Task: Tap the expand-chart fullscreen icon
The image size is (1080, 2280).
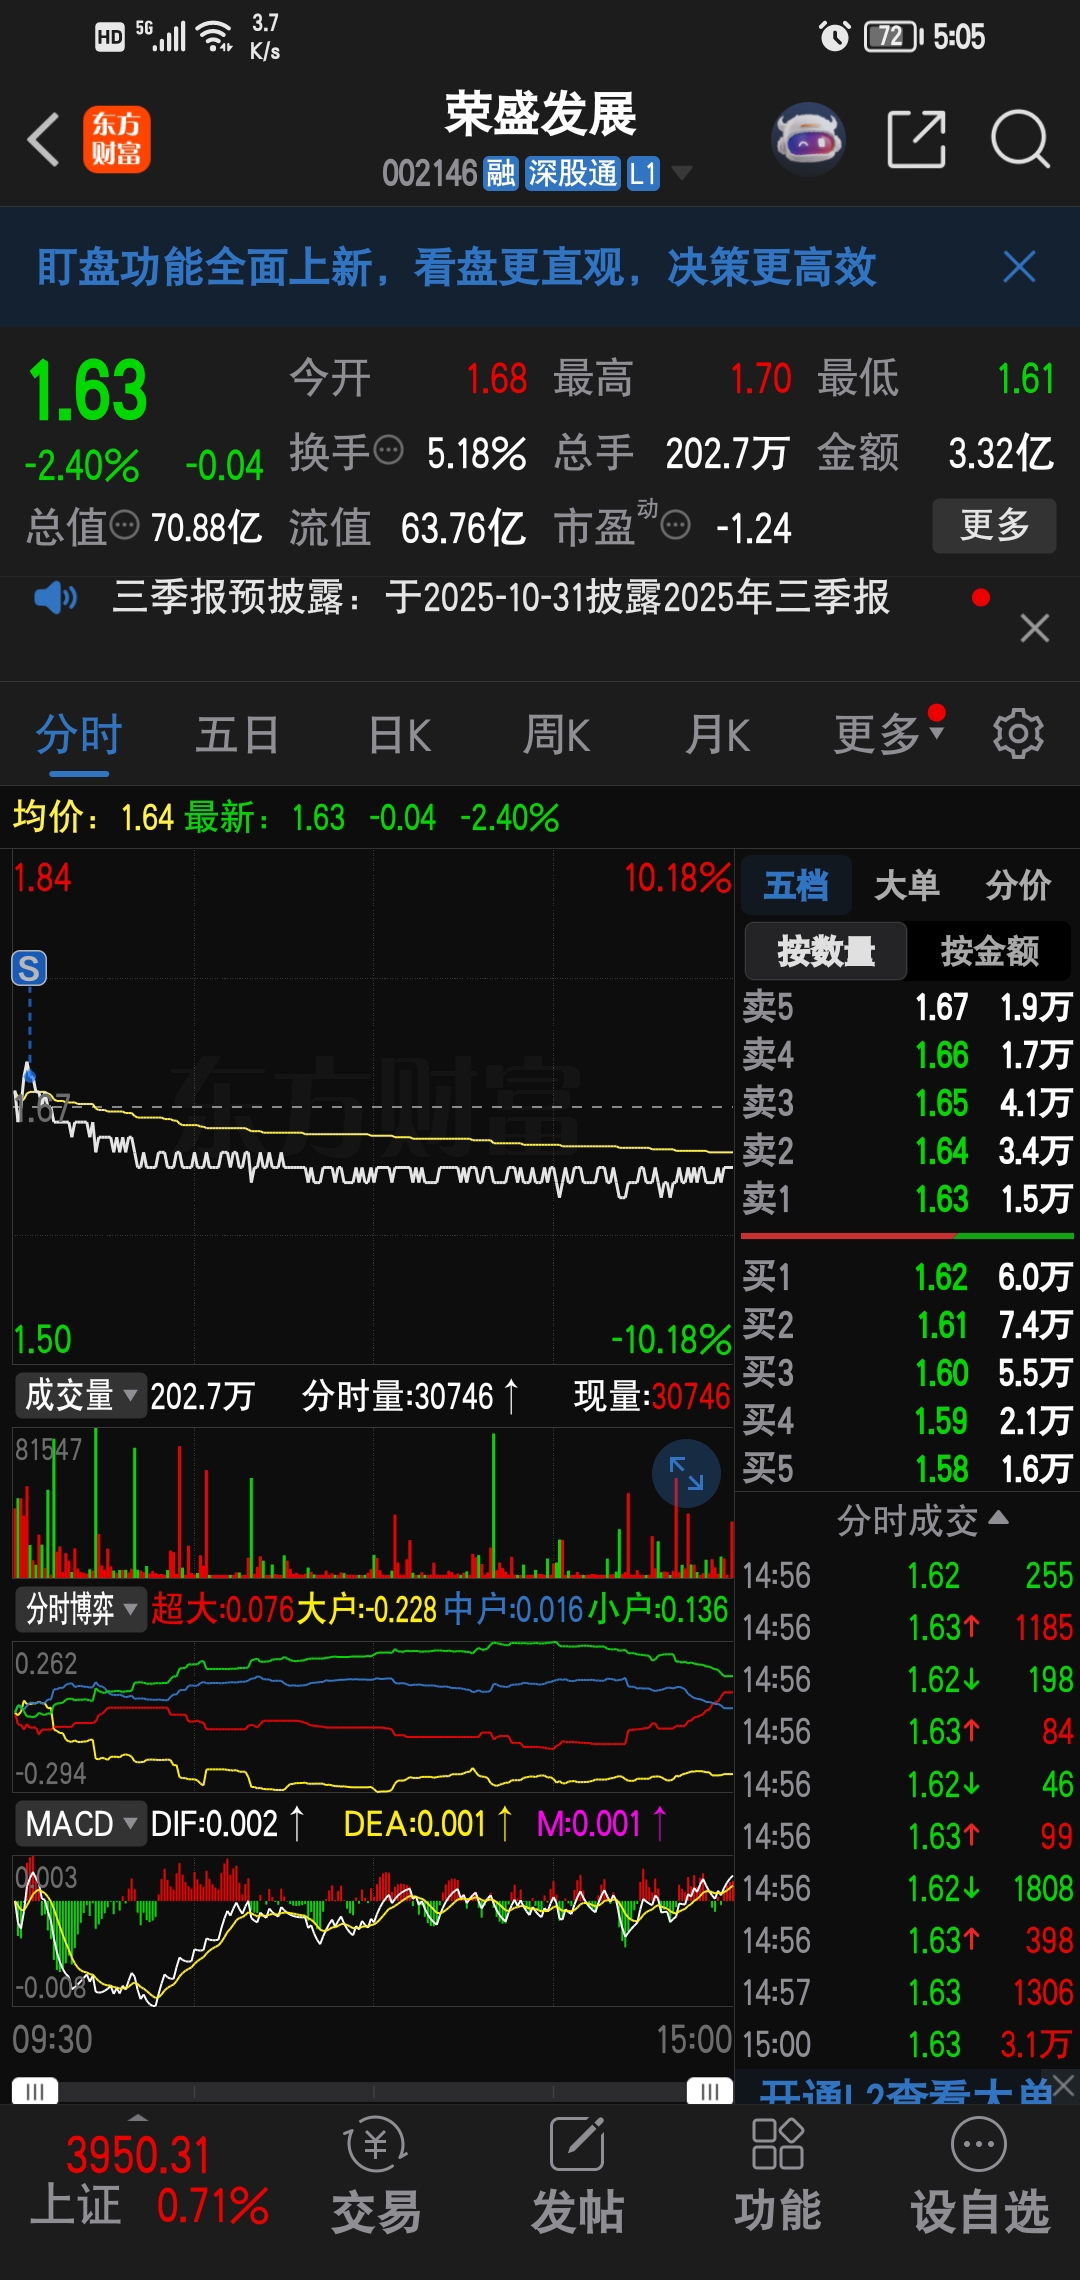Action: click(x=686, y=1473)
